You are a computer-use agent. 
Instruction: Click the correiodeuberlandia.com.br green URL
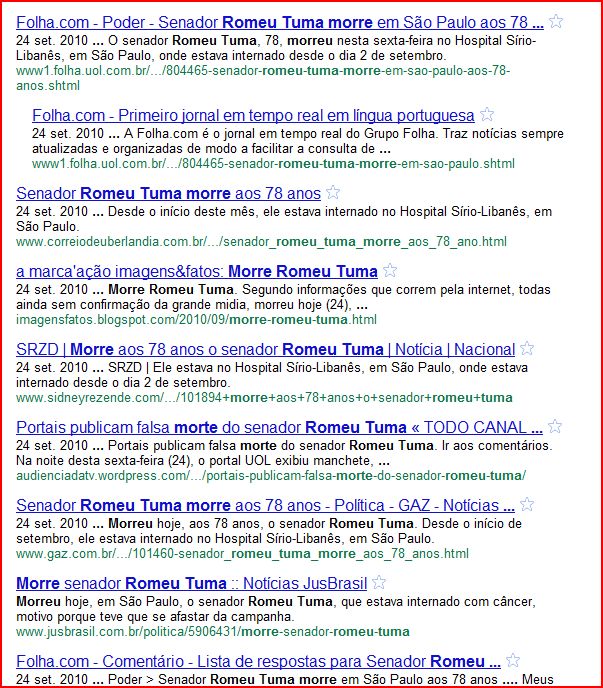pos(262,241)
